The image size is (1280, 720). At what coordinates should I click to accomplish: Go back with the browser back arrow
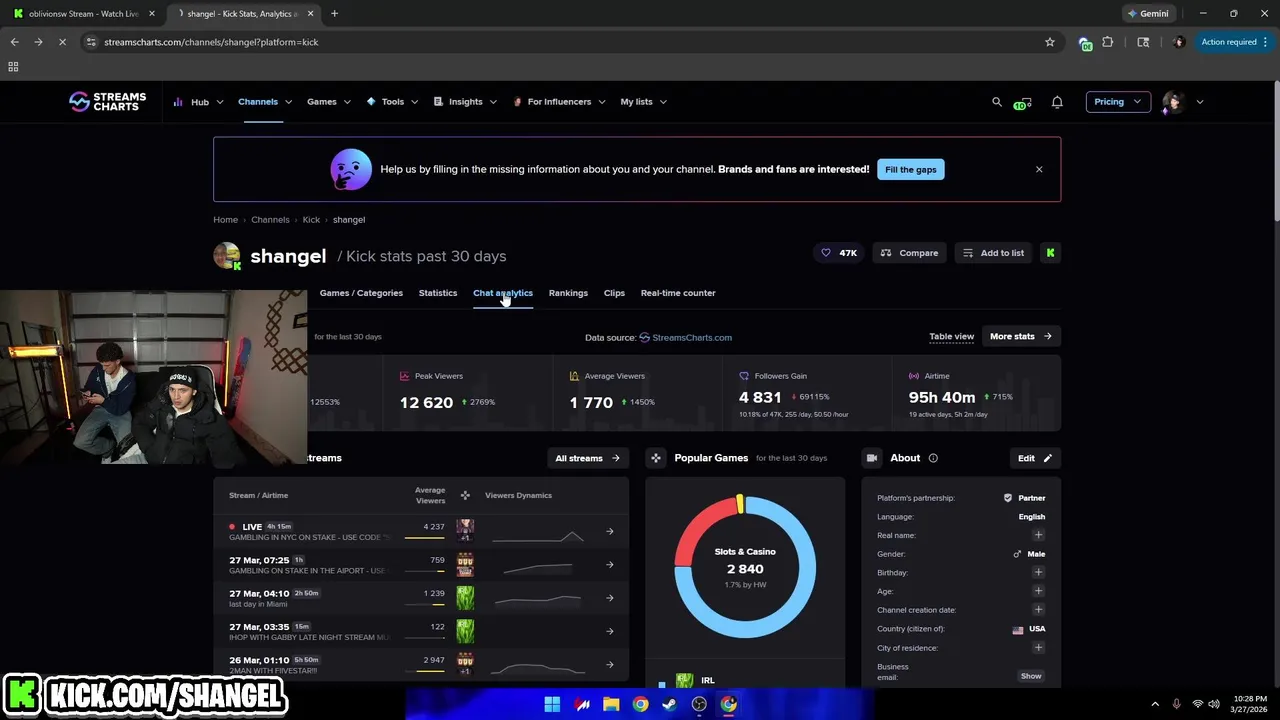click(14, 42)
